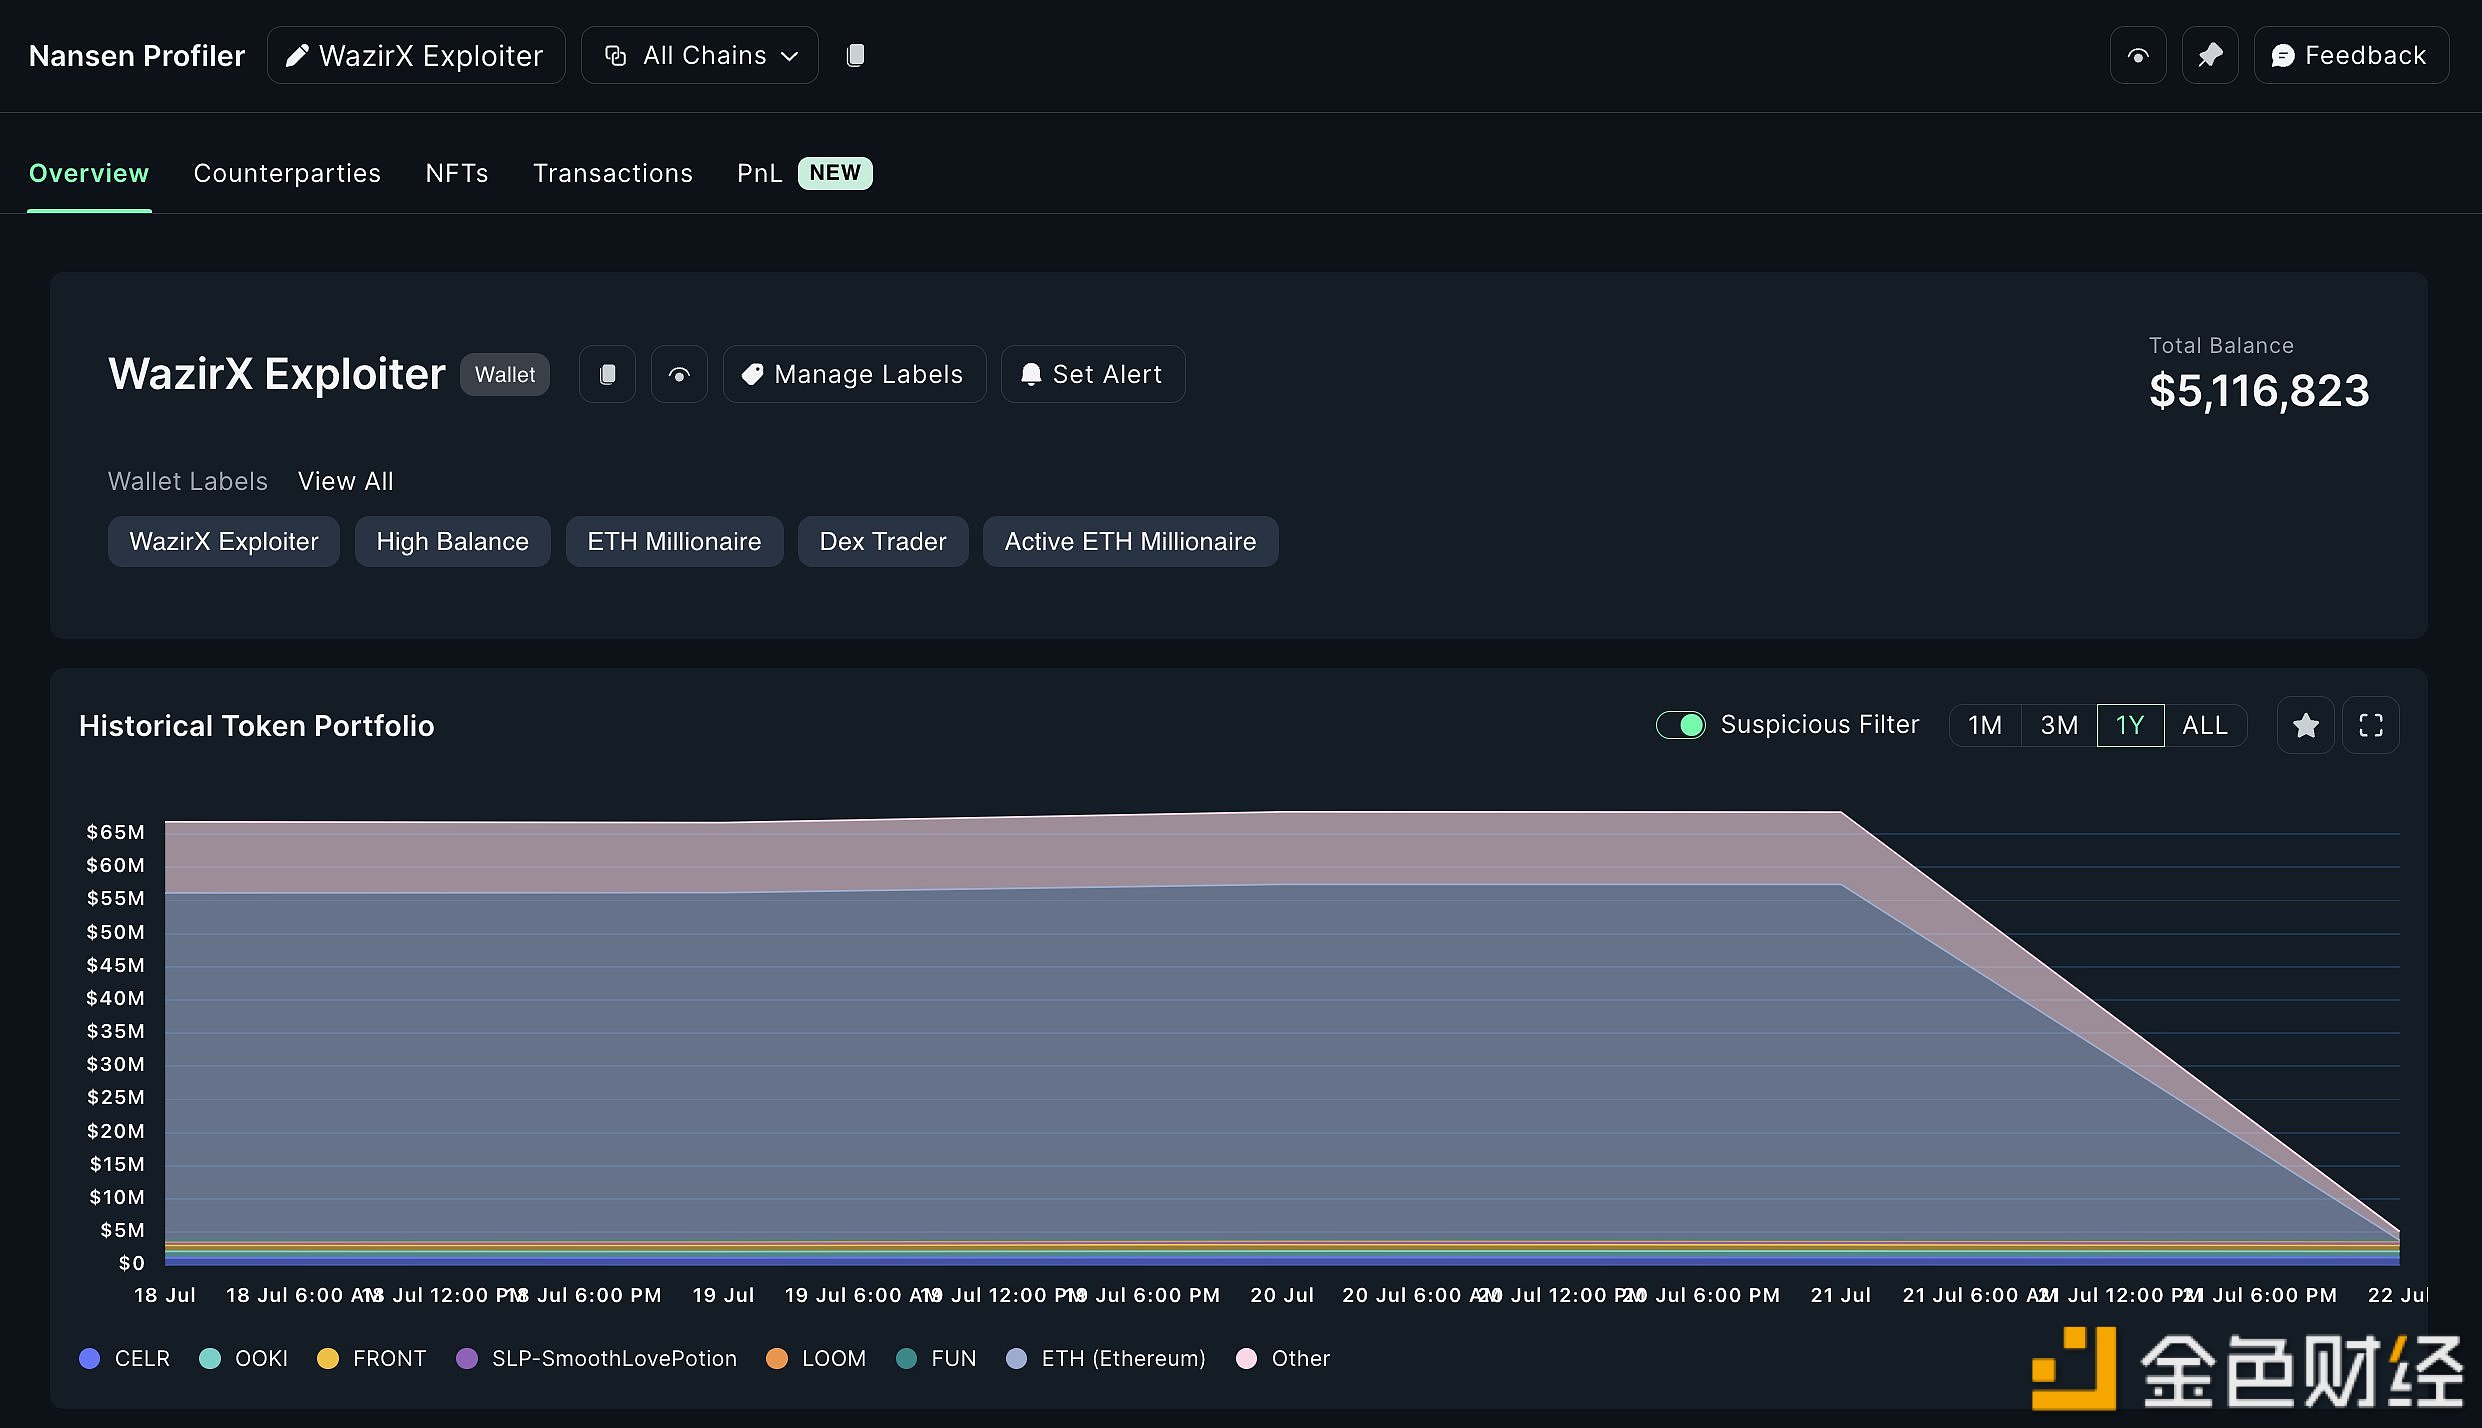Copy wallet address with card clipboard icon

607,374
